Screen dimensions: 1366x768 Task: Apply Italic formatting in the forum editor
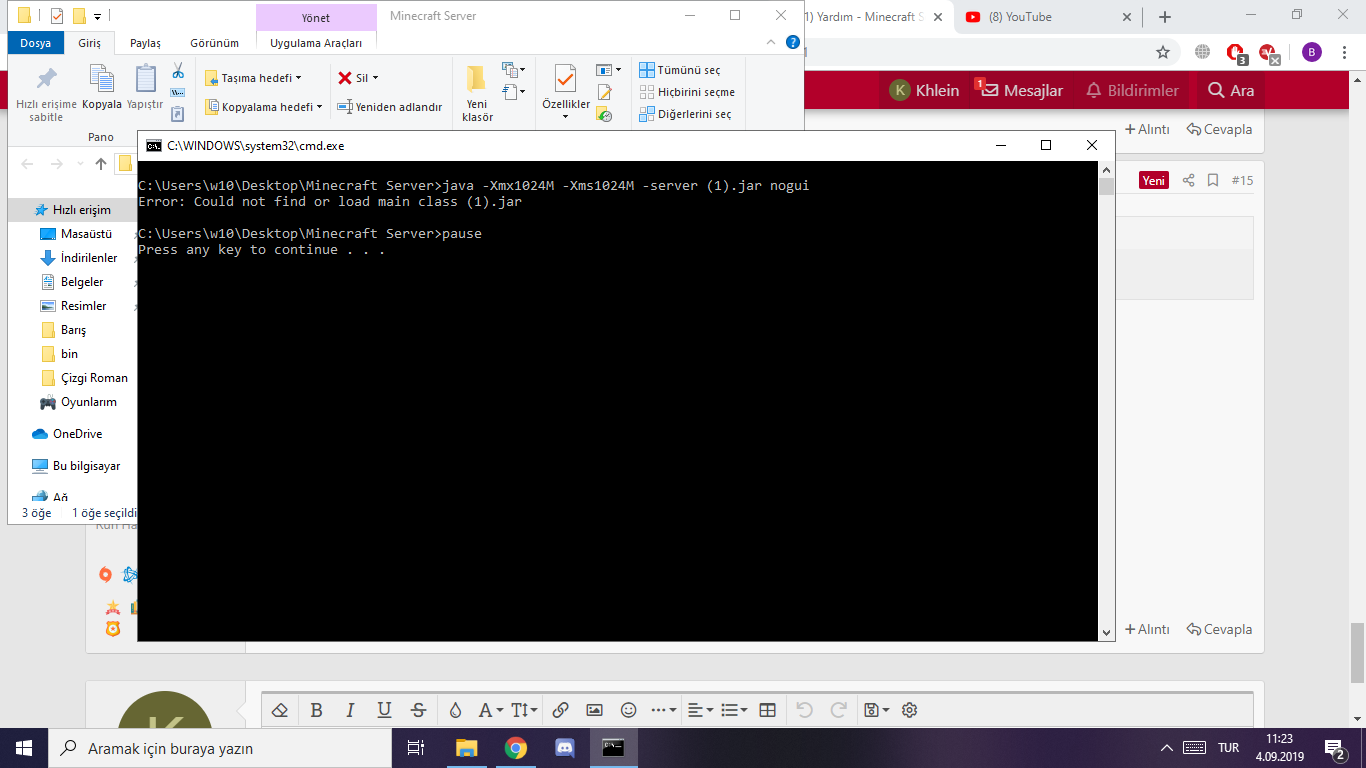(350, 710)
